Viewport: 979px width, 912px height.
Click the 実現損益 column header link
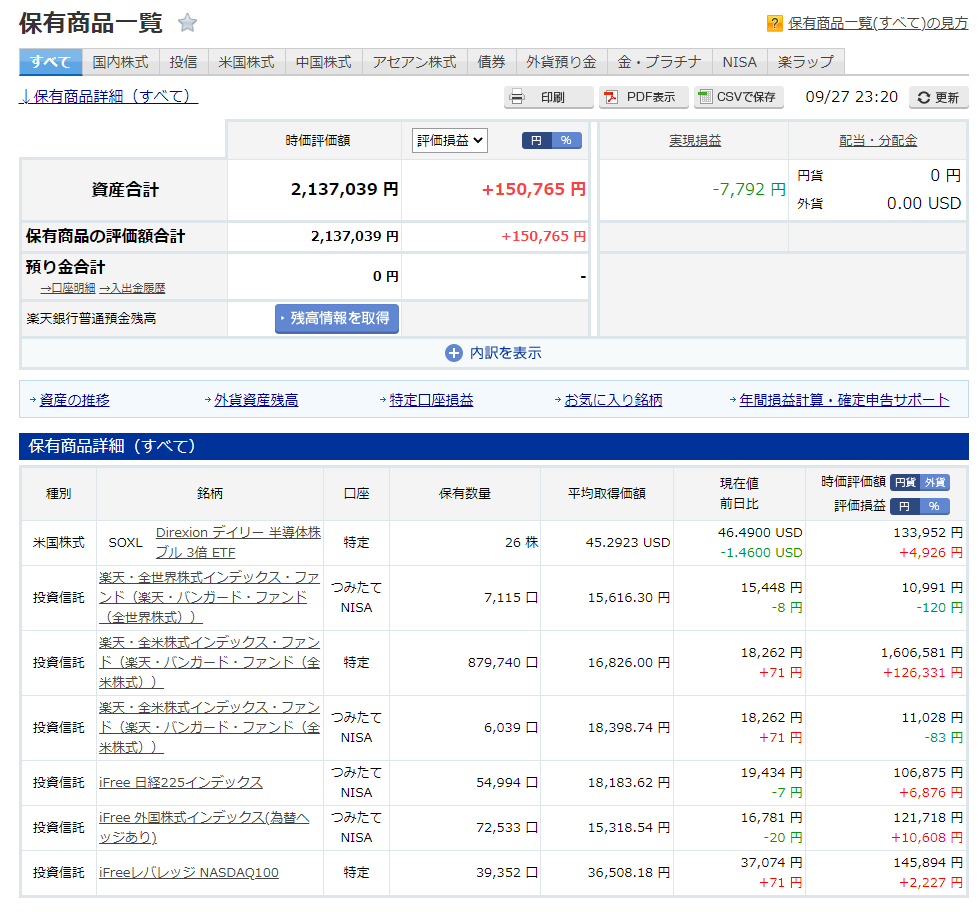(694, 141)
